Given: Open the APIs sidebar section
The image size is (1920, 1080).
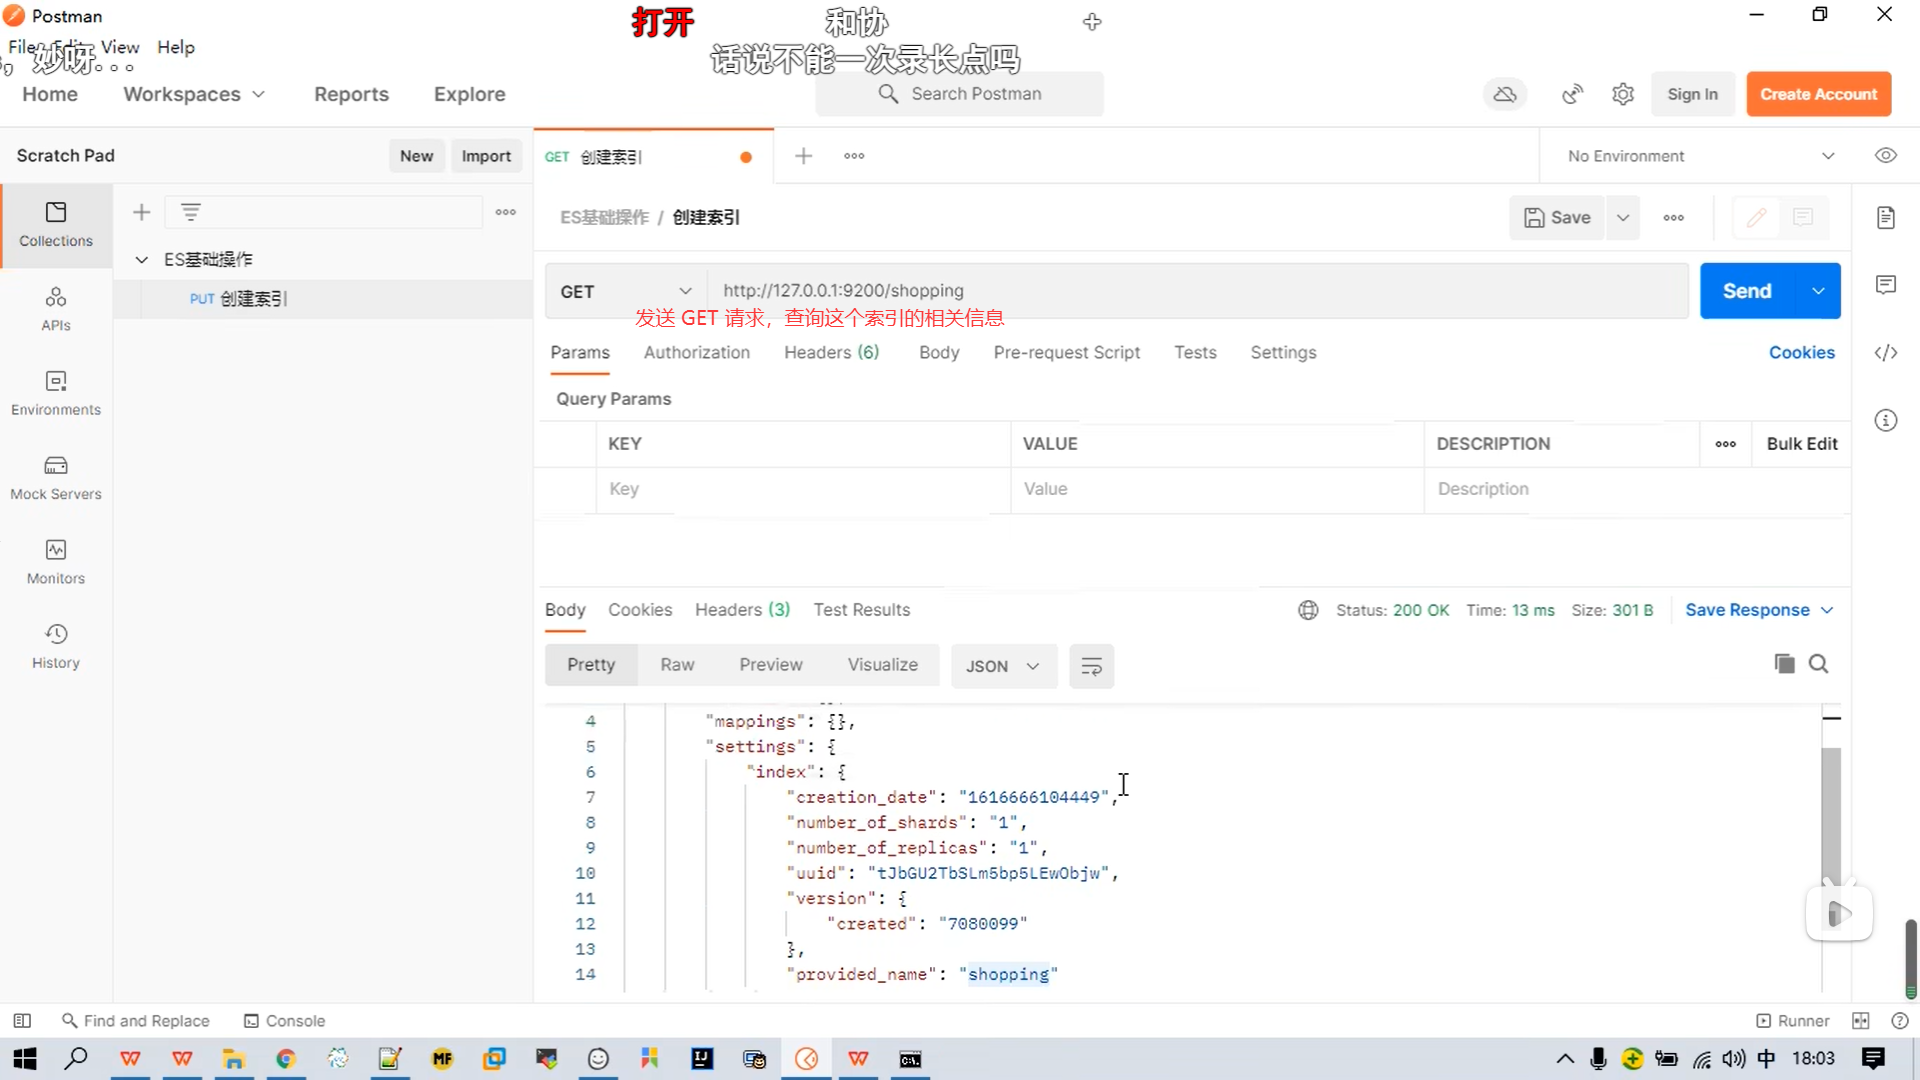Looking at the screenshot, I should [x=56, y=308].
